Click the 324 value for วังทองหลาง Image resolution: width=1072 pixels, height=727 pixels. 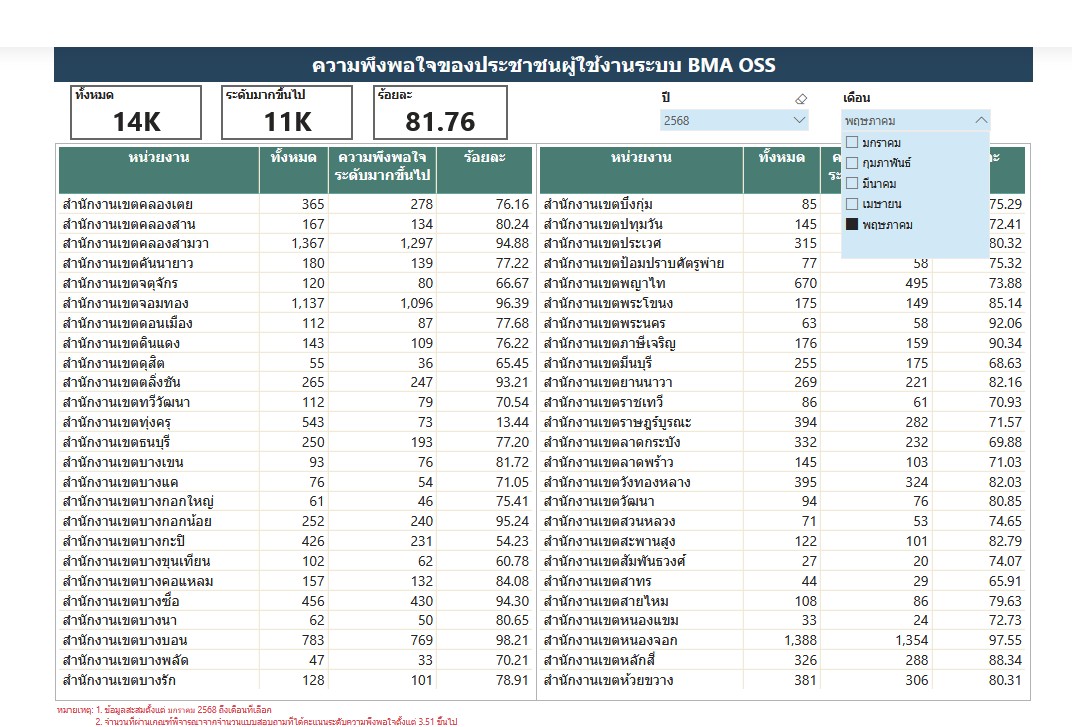[916, 481]
